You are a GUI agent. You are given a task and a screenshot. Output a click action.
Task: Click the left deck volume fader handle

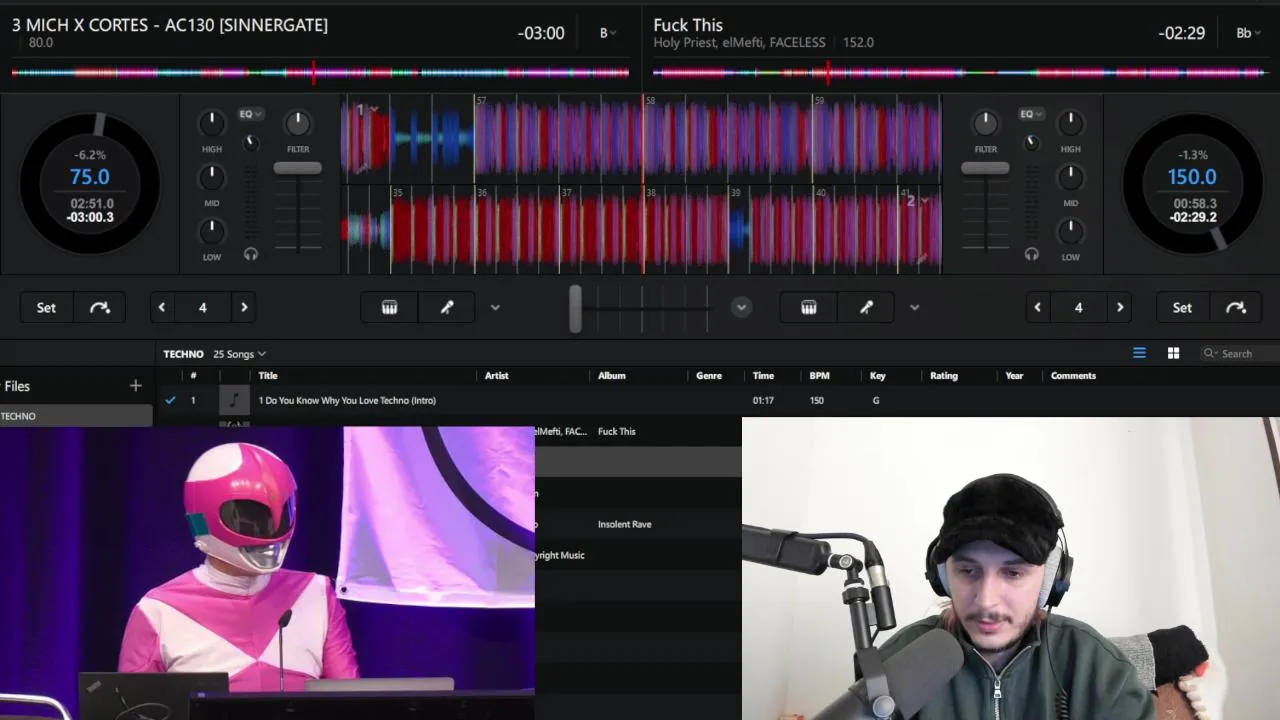[x=298, y=168]
